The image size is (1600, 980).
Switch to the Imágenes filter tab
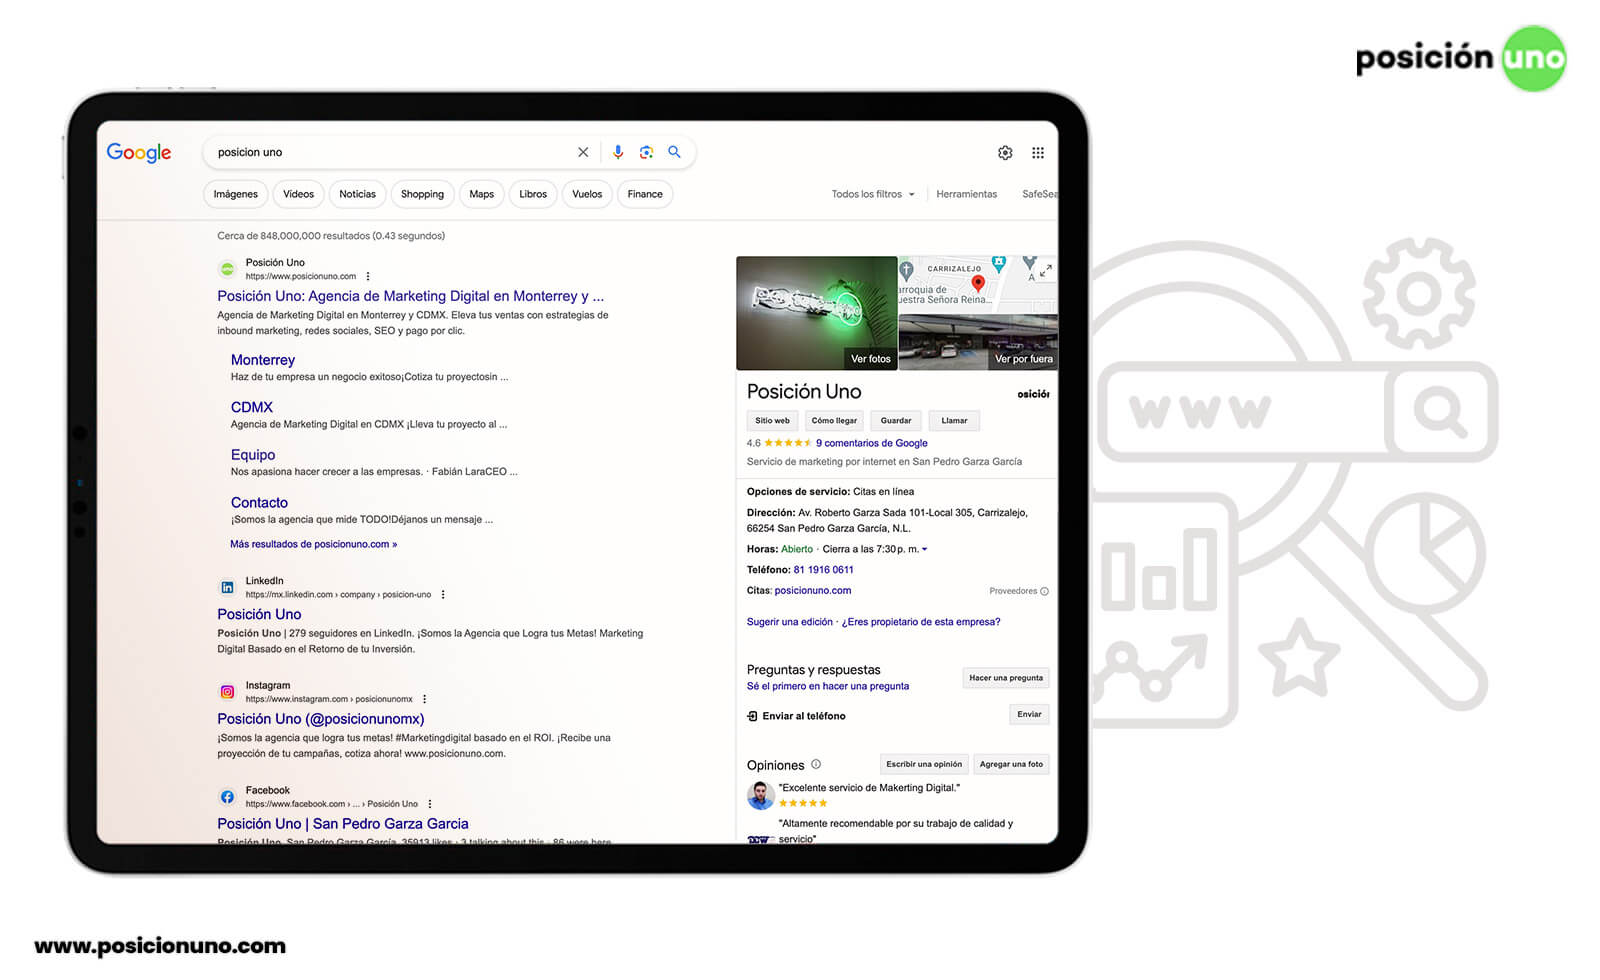click(235, 194)
